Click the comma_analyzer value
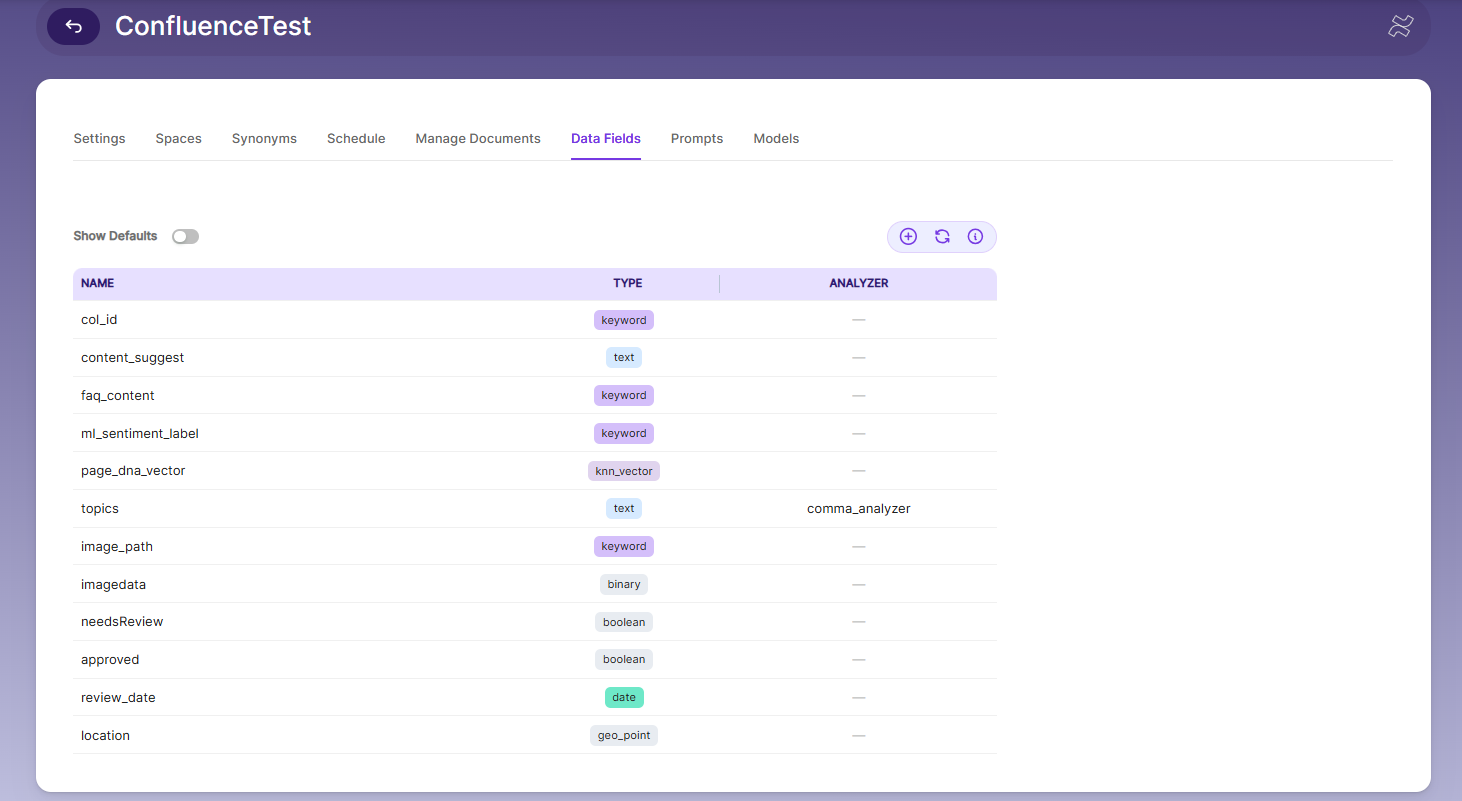Screen dimensions: 1462x801 pos(859,509)
